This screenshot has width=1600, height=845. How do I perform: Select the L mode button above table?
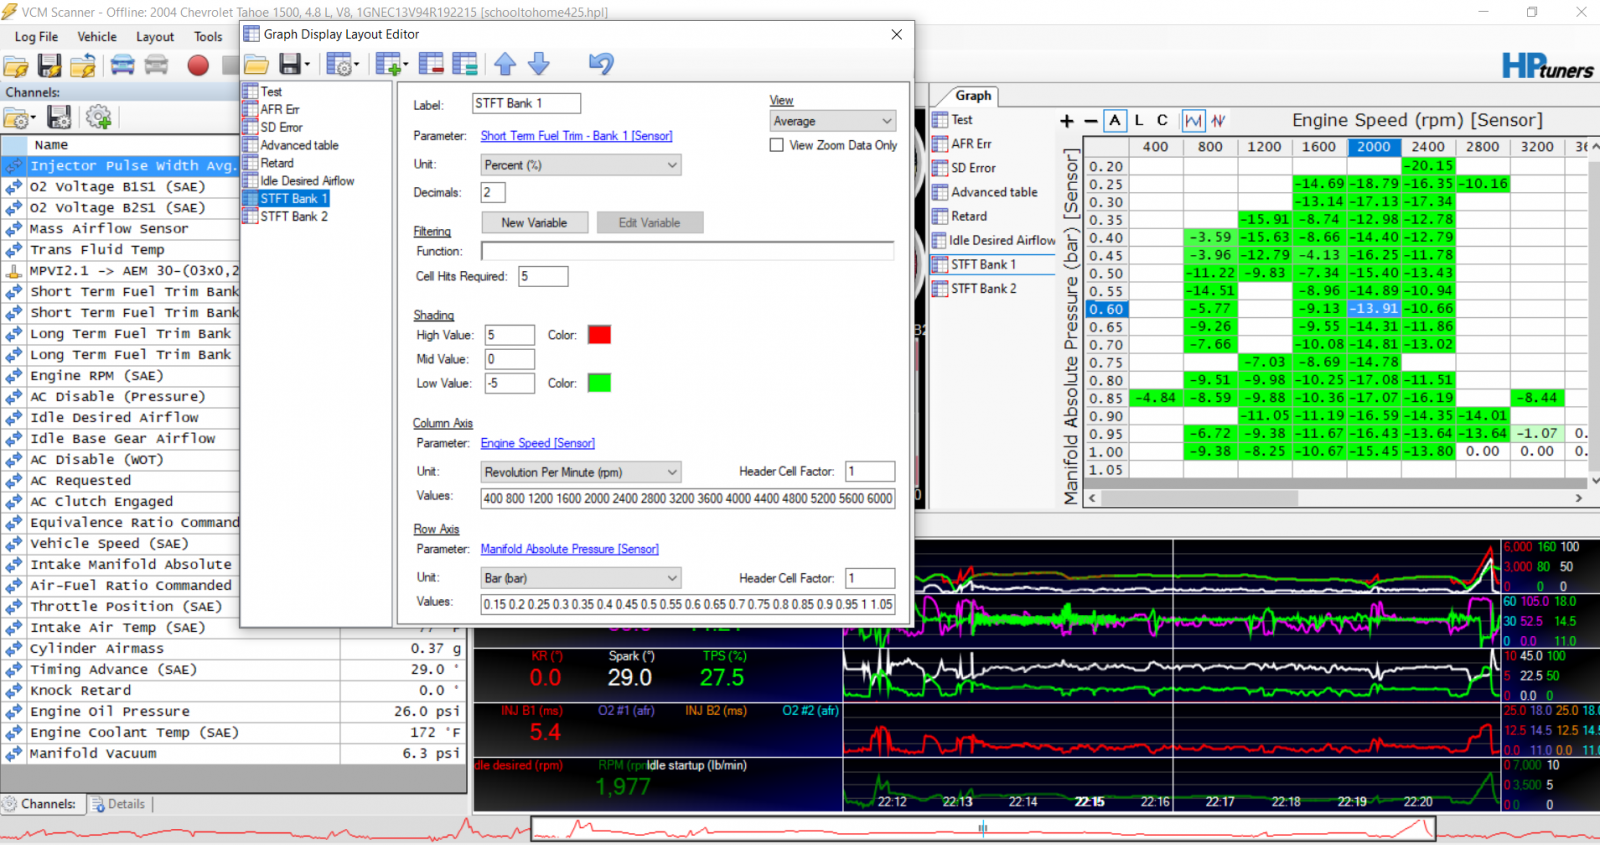click(1138, 121)
